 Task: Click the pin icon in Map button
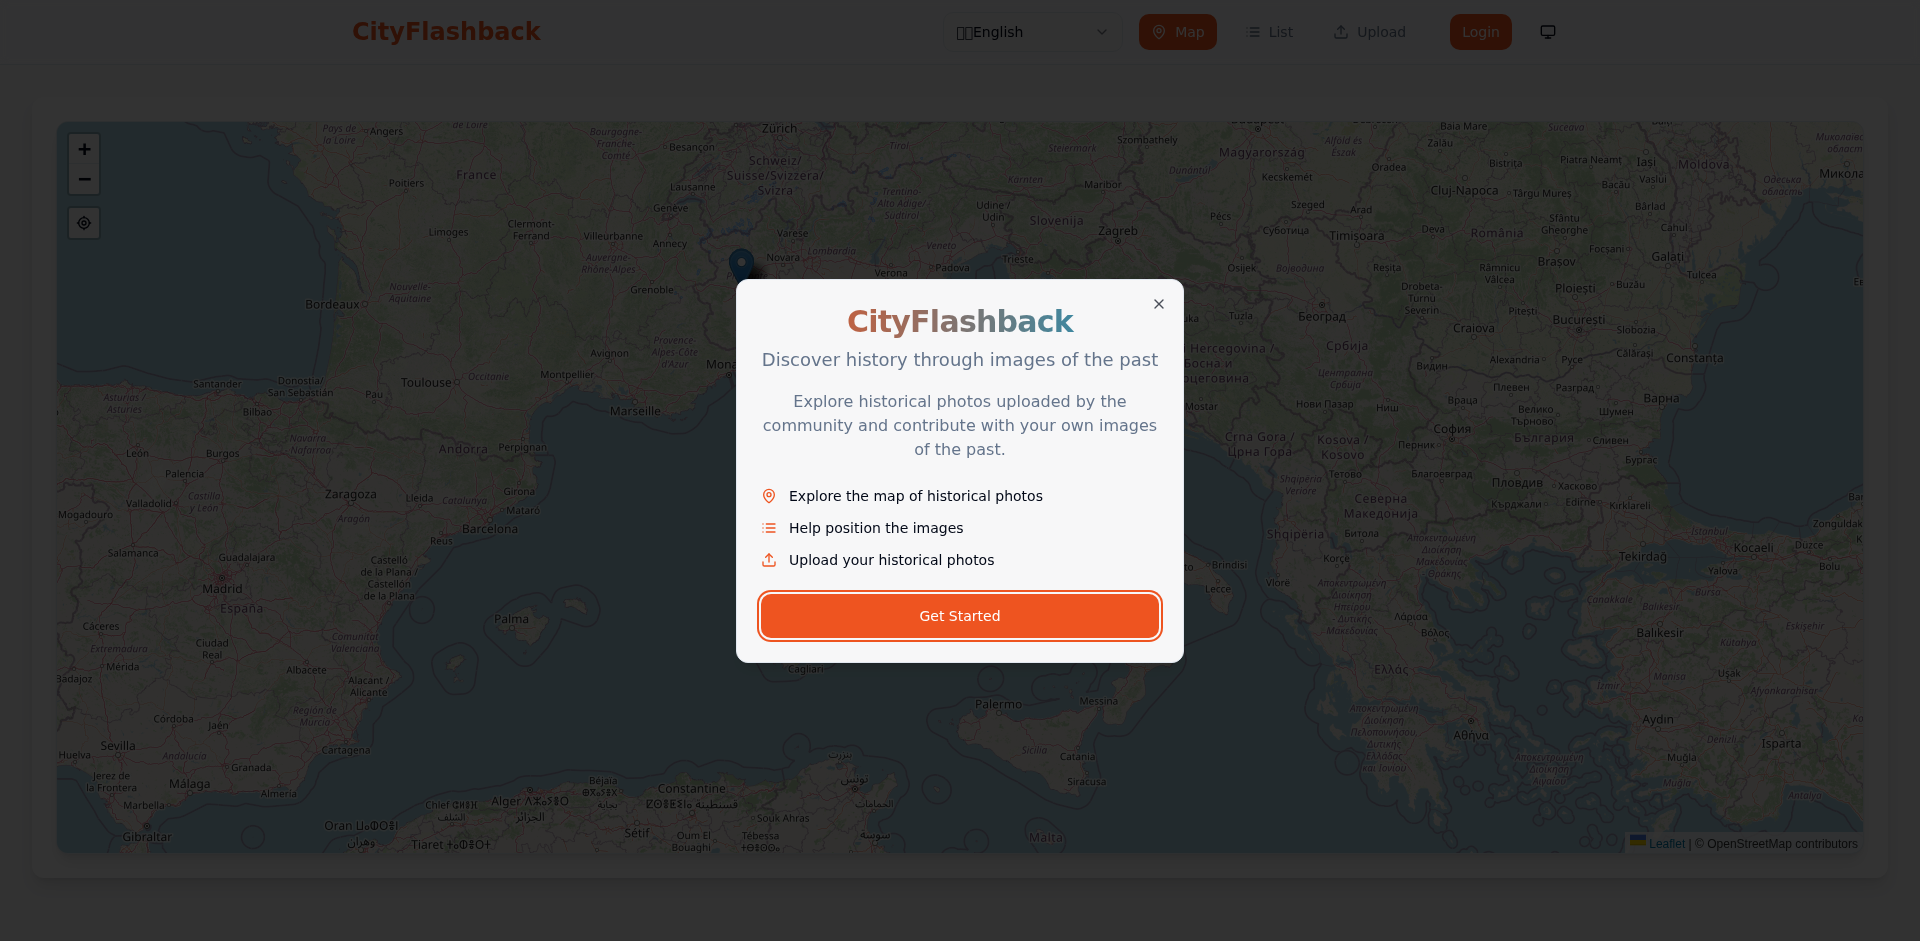pos(1159,32)
